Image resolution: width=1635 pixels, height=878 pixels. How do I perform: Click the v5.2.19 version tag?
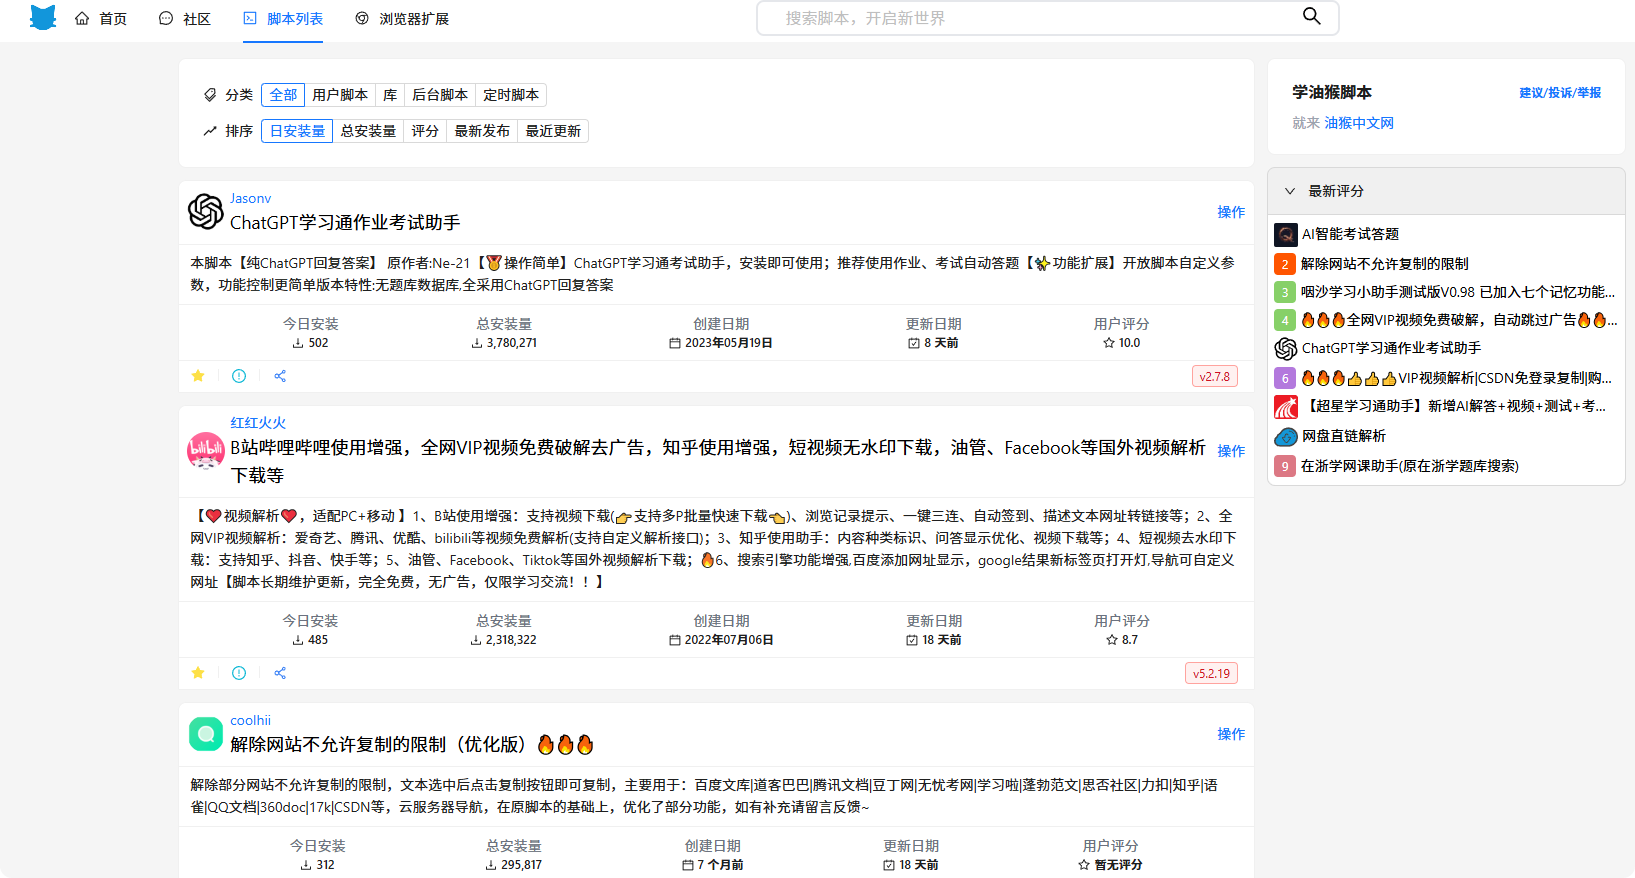[1211, 673]
